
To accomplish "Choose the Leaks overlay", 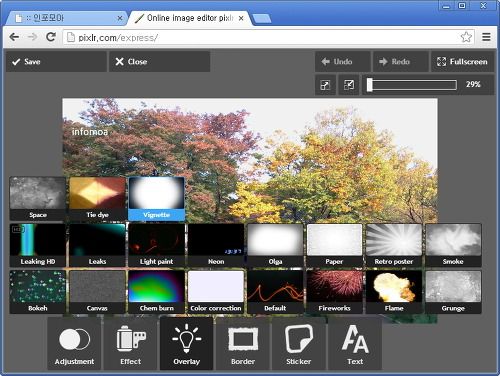I will click(x=97, y=245).
